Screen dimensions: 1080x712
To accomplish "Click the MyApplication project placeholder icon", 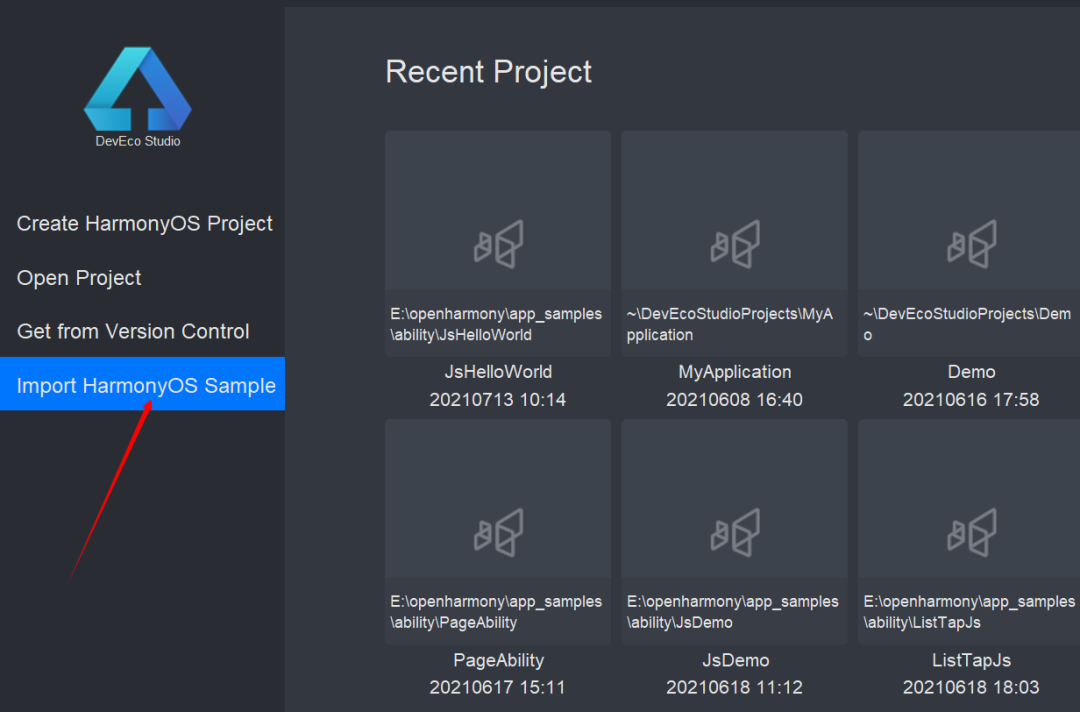I will click(x=735, y=245).
